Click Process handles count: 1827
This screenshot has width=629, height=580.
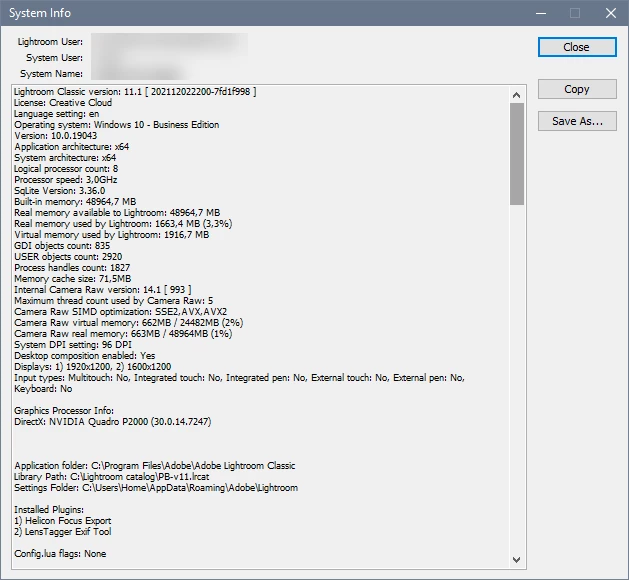pos(72,268)
